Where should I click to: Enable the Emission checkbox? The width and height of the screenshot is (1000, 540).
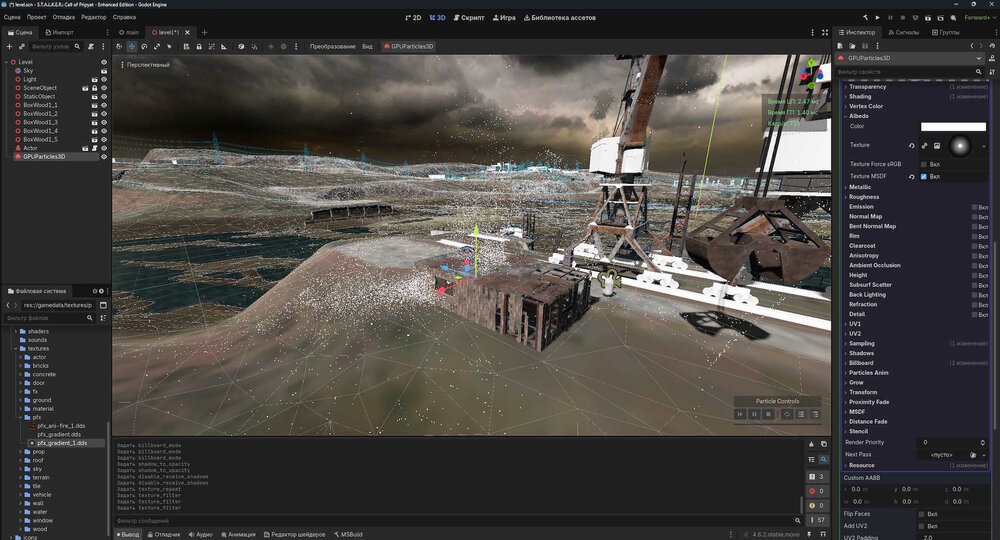point(974,207)
